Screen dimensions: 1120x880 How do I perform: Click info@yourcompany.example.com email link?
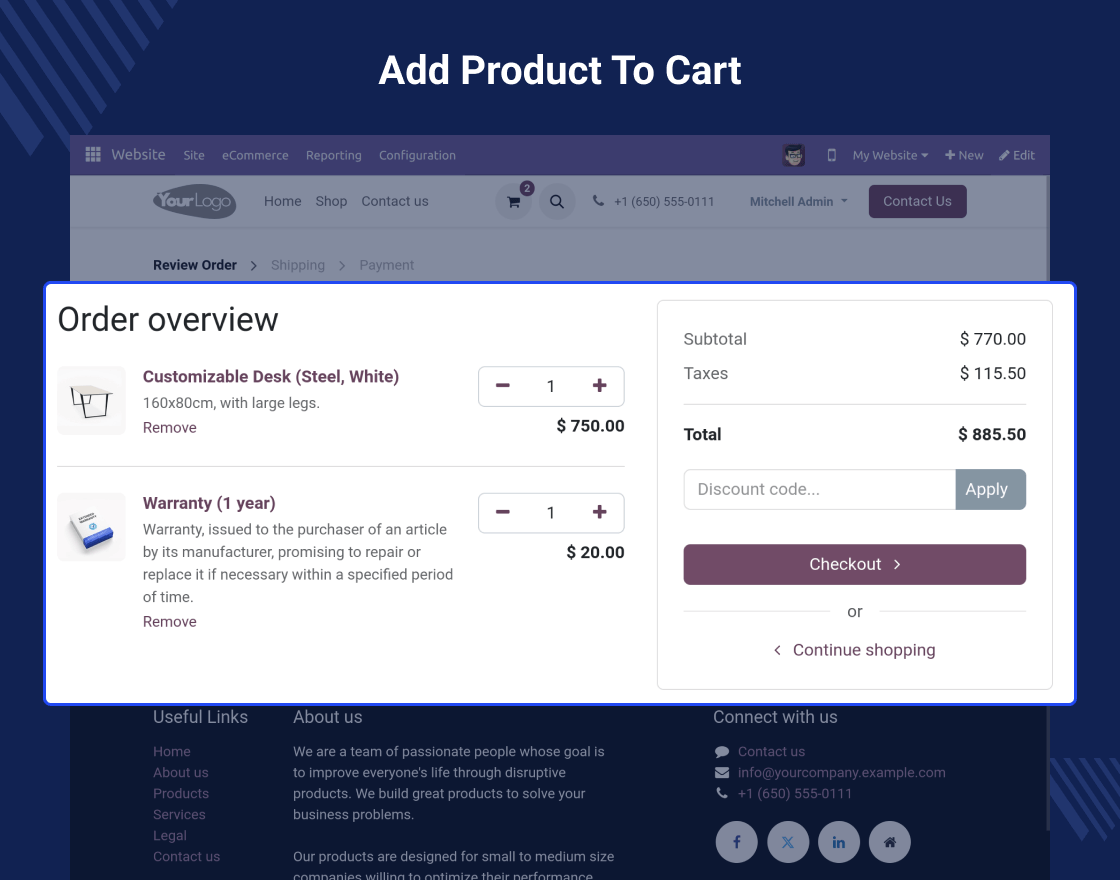841,773
